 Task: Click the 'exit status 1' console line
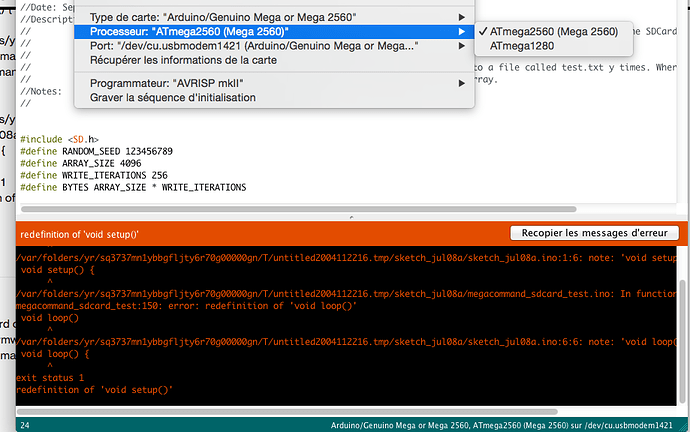(x=50, y=377)
